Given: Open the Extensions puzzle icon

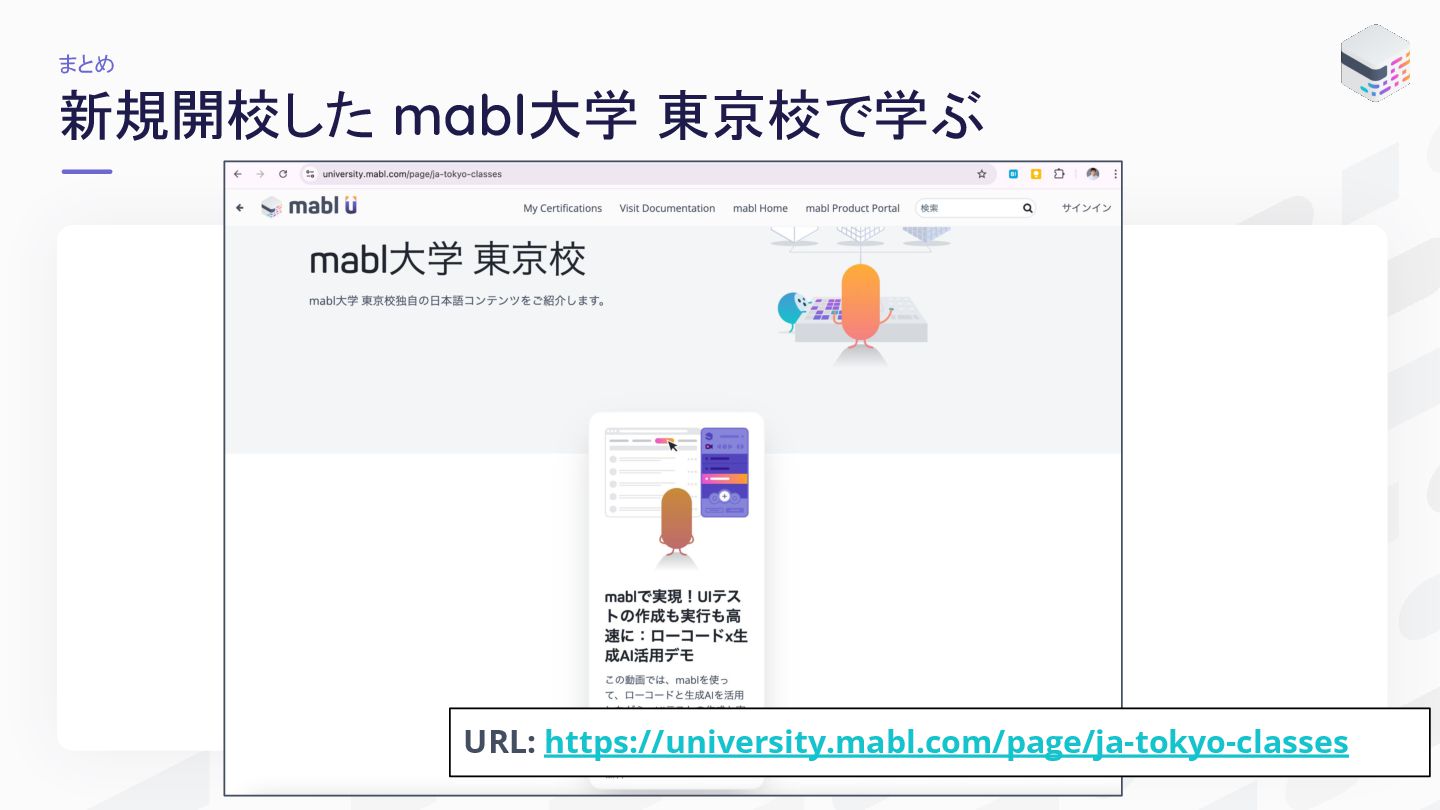Looking at the screenshot, I should [1059, 174].
